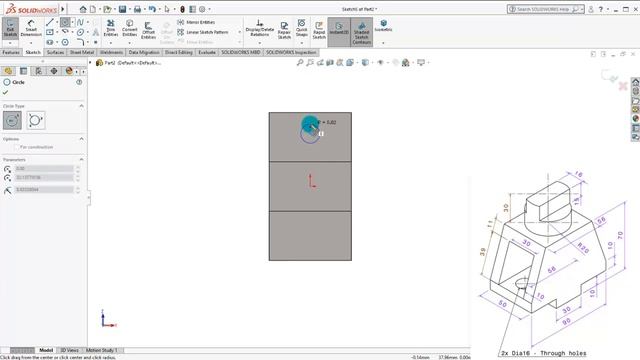
Task: Click Quick Snaps tool
Action: click(x=302, y=28)
